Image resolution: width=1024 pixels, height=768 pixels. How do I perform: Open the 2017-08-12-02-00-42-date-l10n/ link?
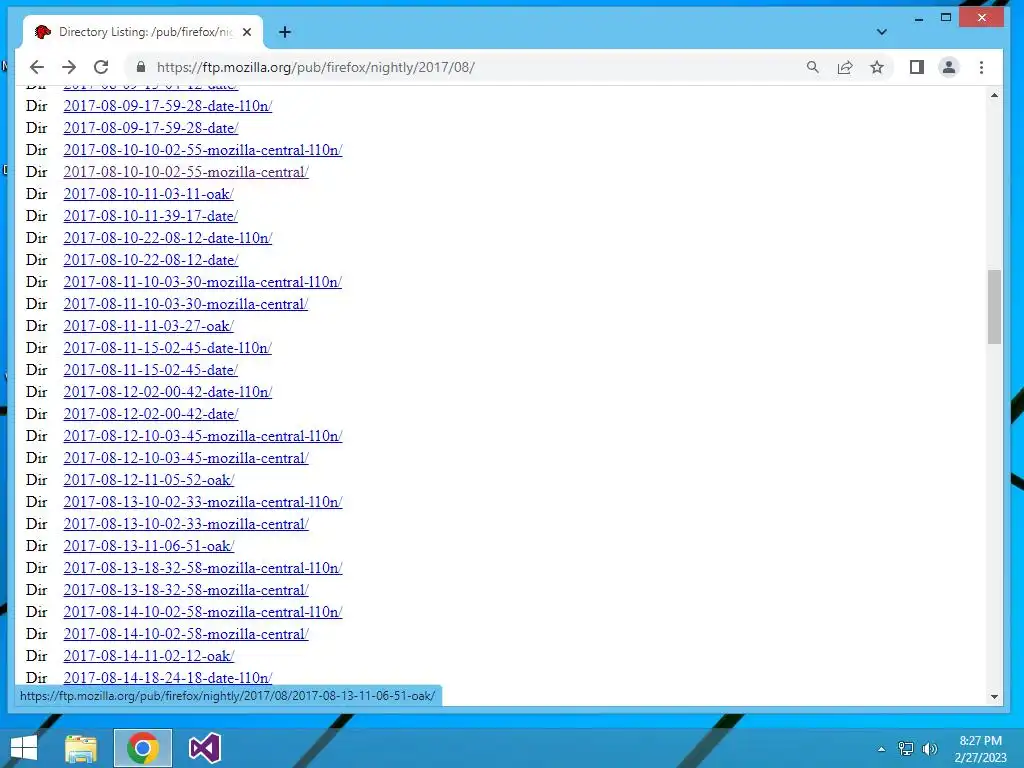168,392
